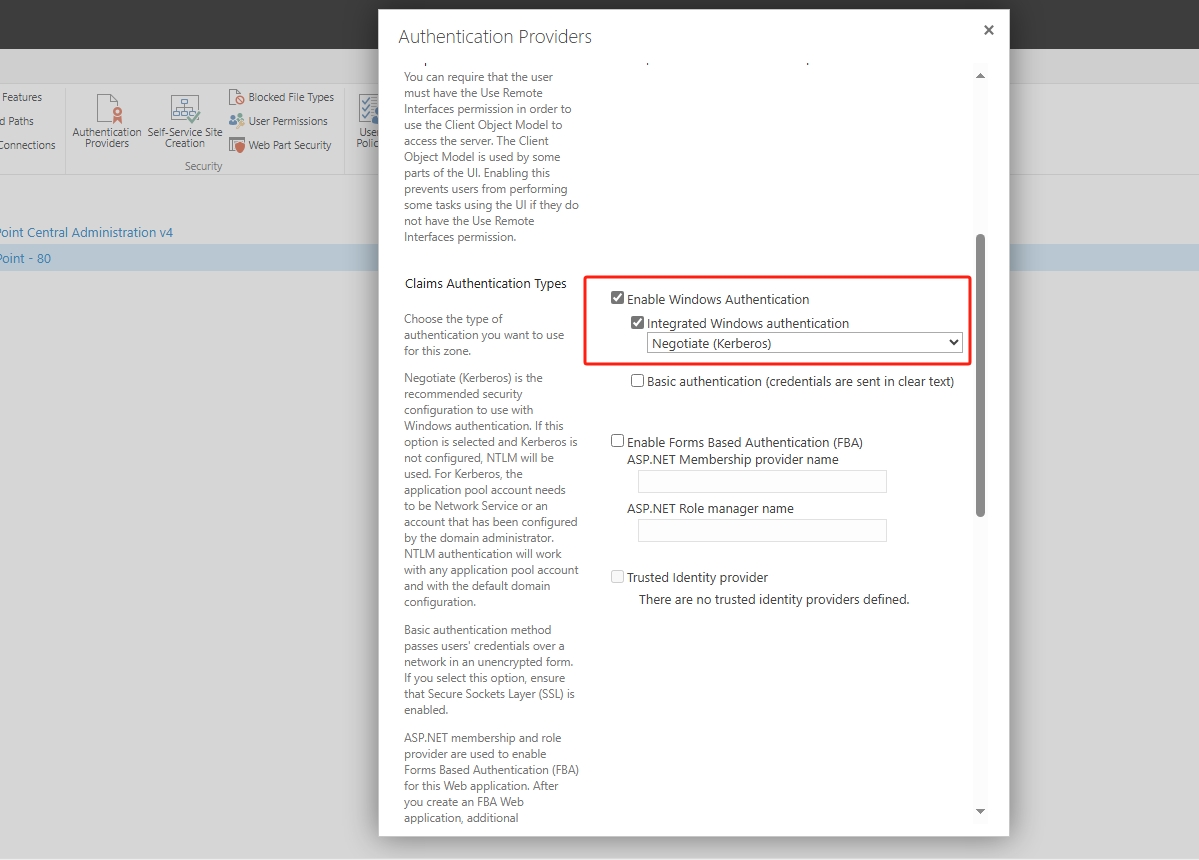Click the dialog vertical scrollbar thumb

click(x=980, y=375)
